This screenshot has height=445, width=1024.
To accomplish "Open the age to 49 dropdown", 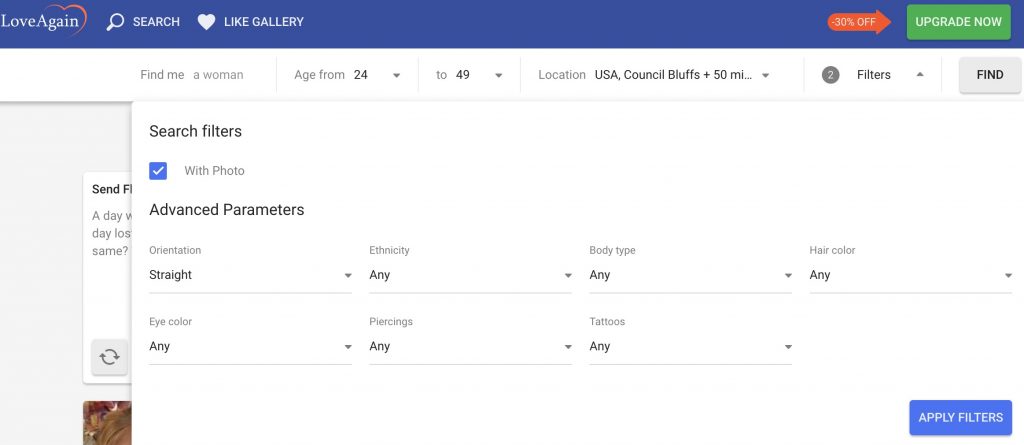I will click(469, 75).
